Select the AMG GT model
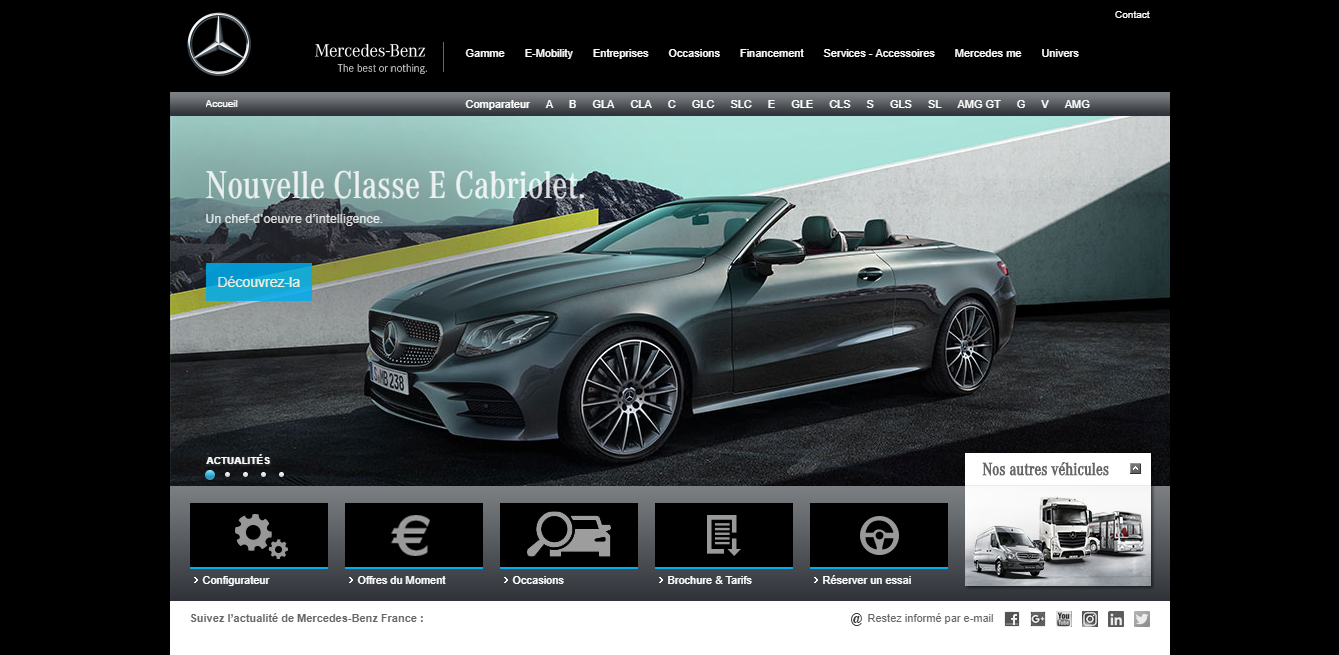This screenshot has width=1339, height=655. pos(979,104)
